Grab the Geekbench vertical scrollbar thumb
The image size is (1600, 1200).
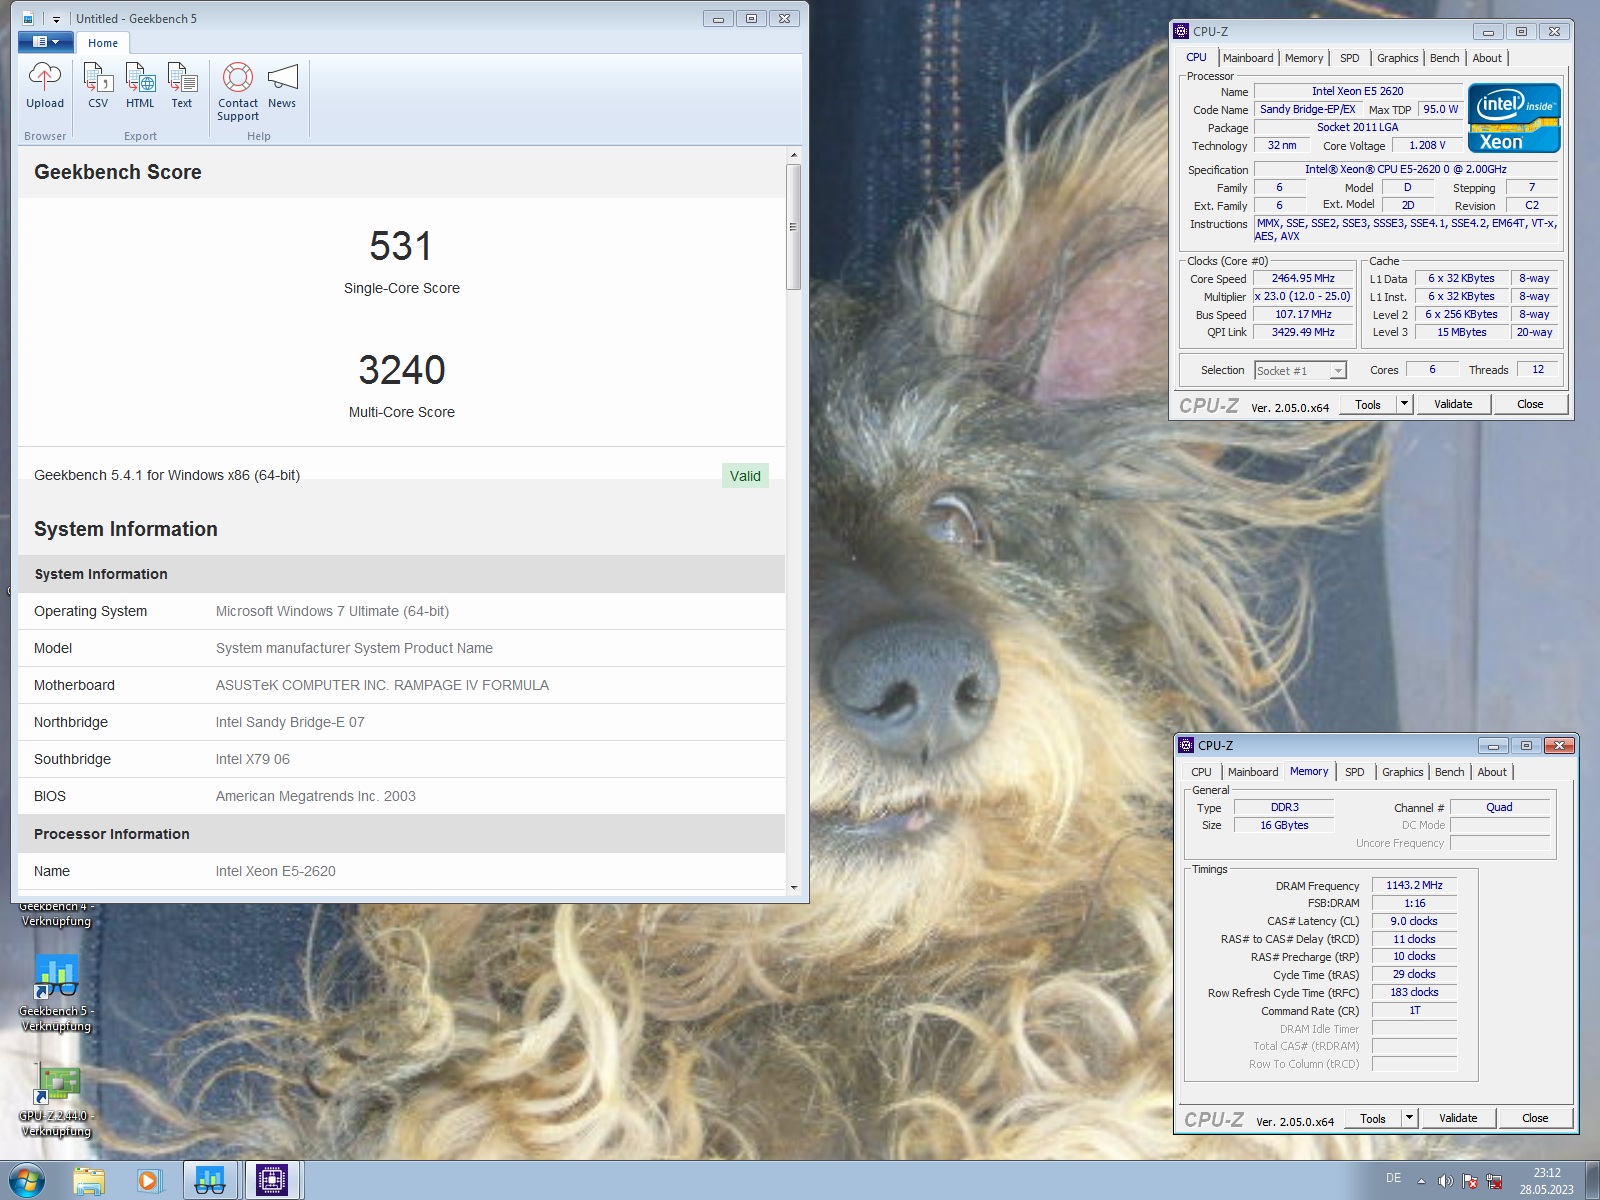(x=794, y=227)
